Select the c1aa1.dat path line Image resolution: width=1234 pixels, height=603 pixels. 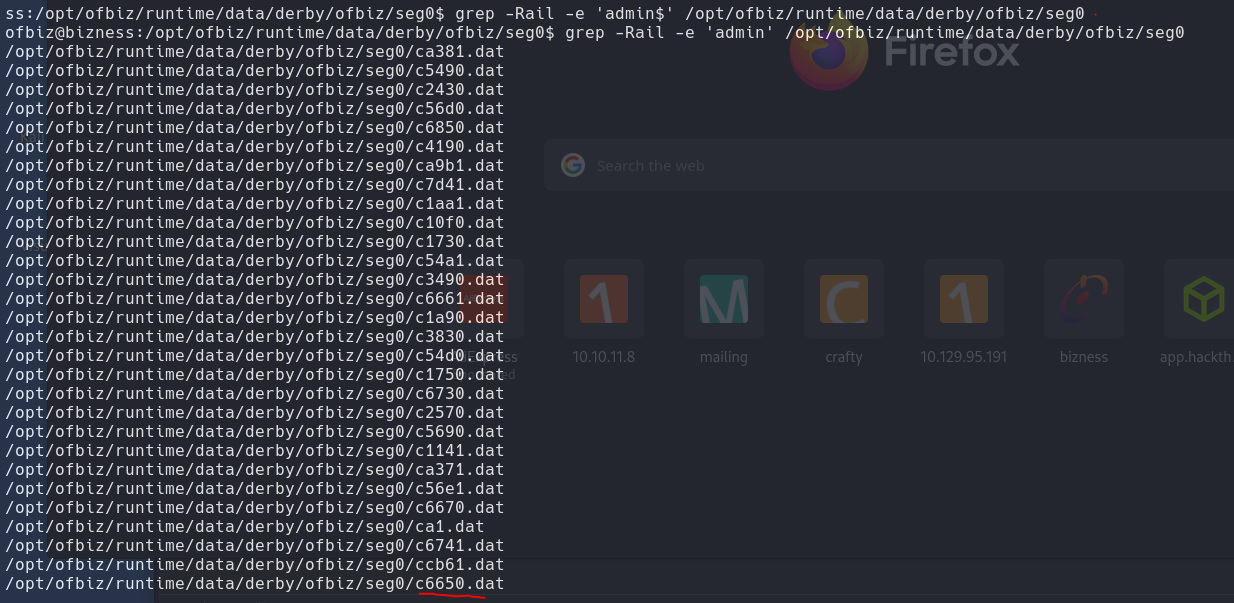point(254,204)
